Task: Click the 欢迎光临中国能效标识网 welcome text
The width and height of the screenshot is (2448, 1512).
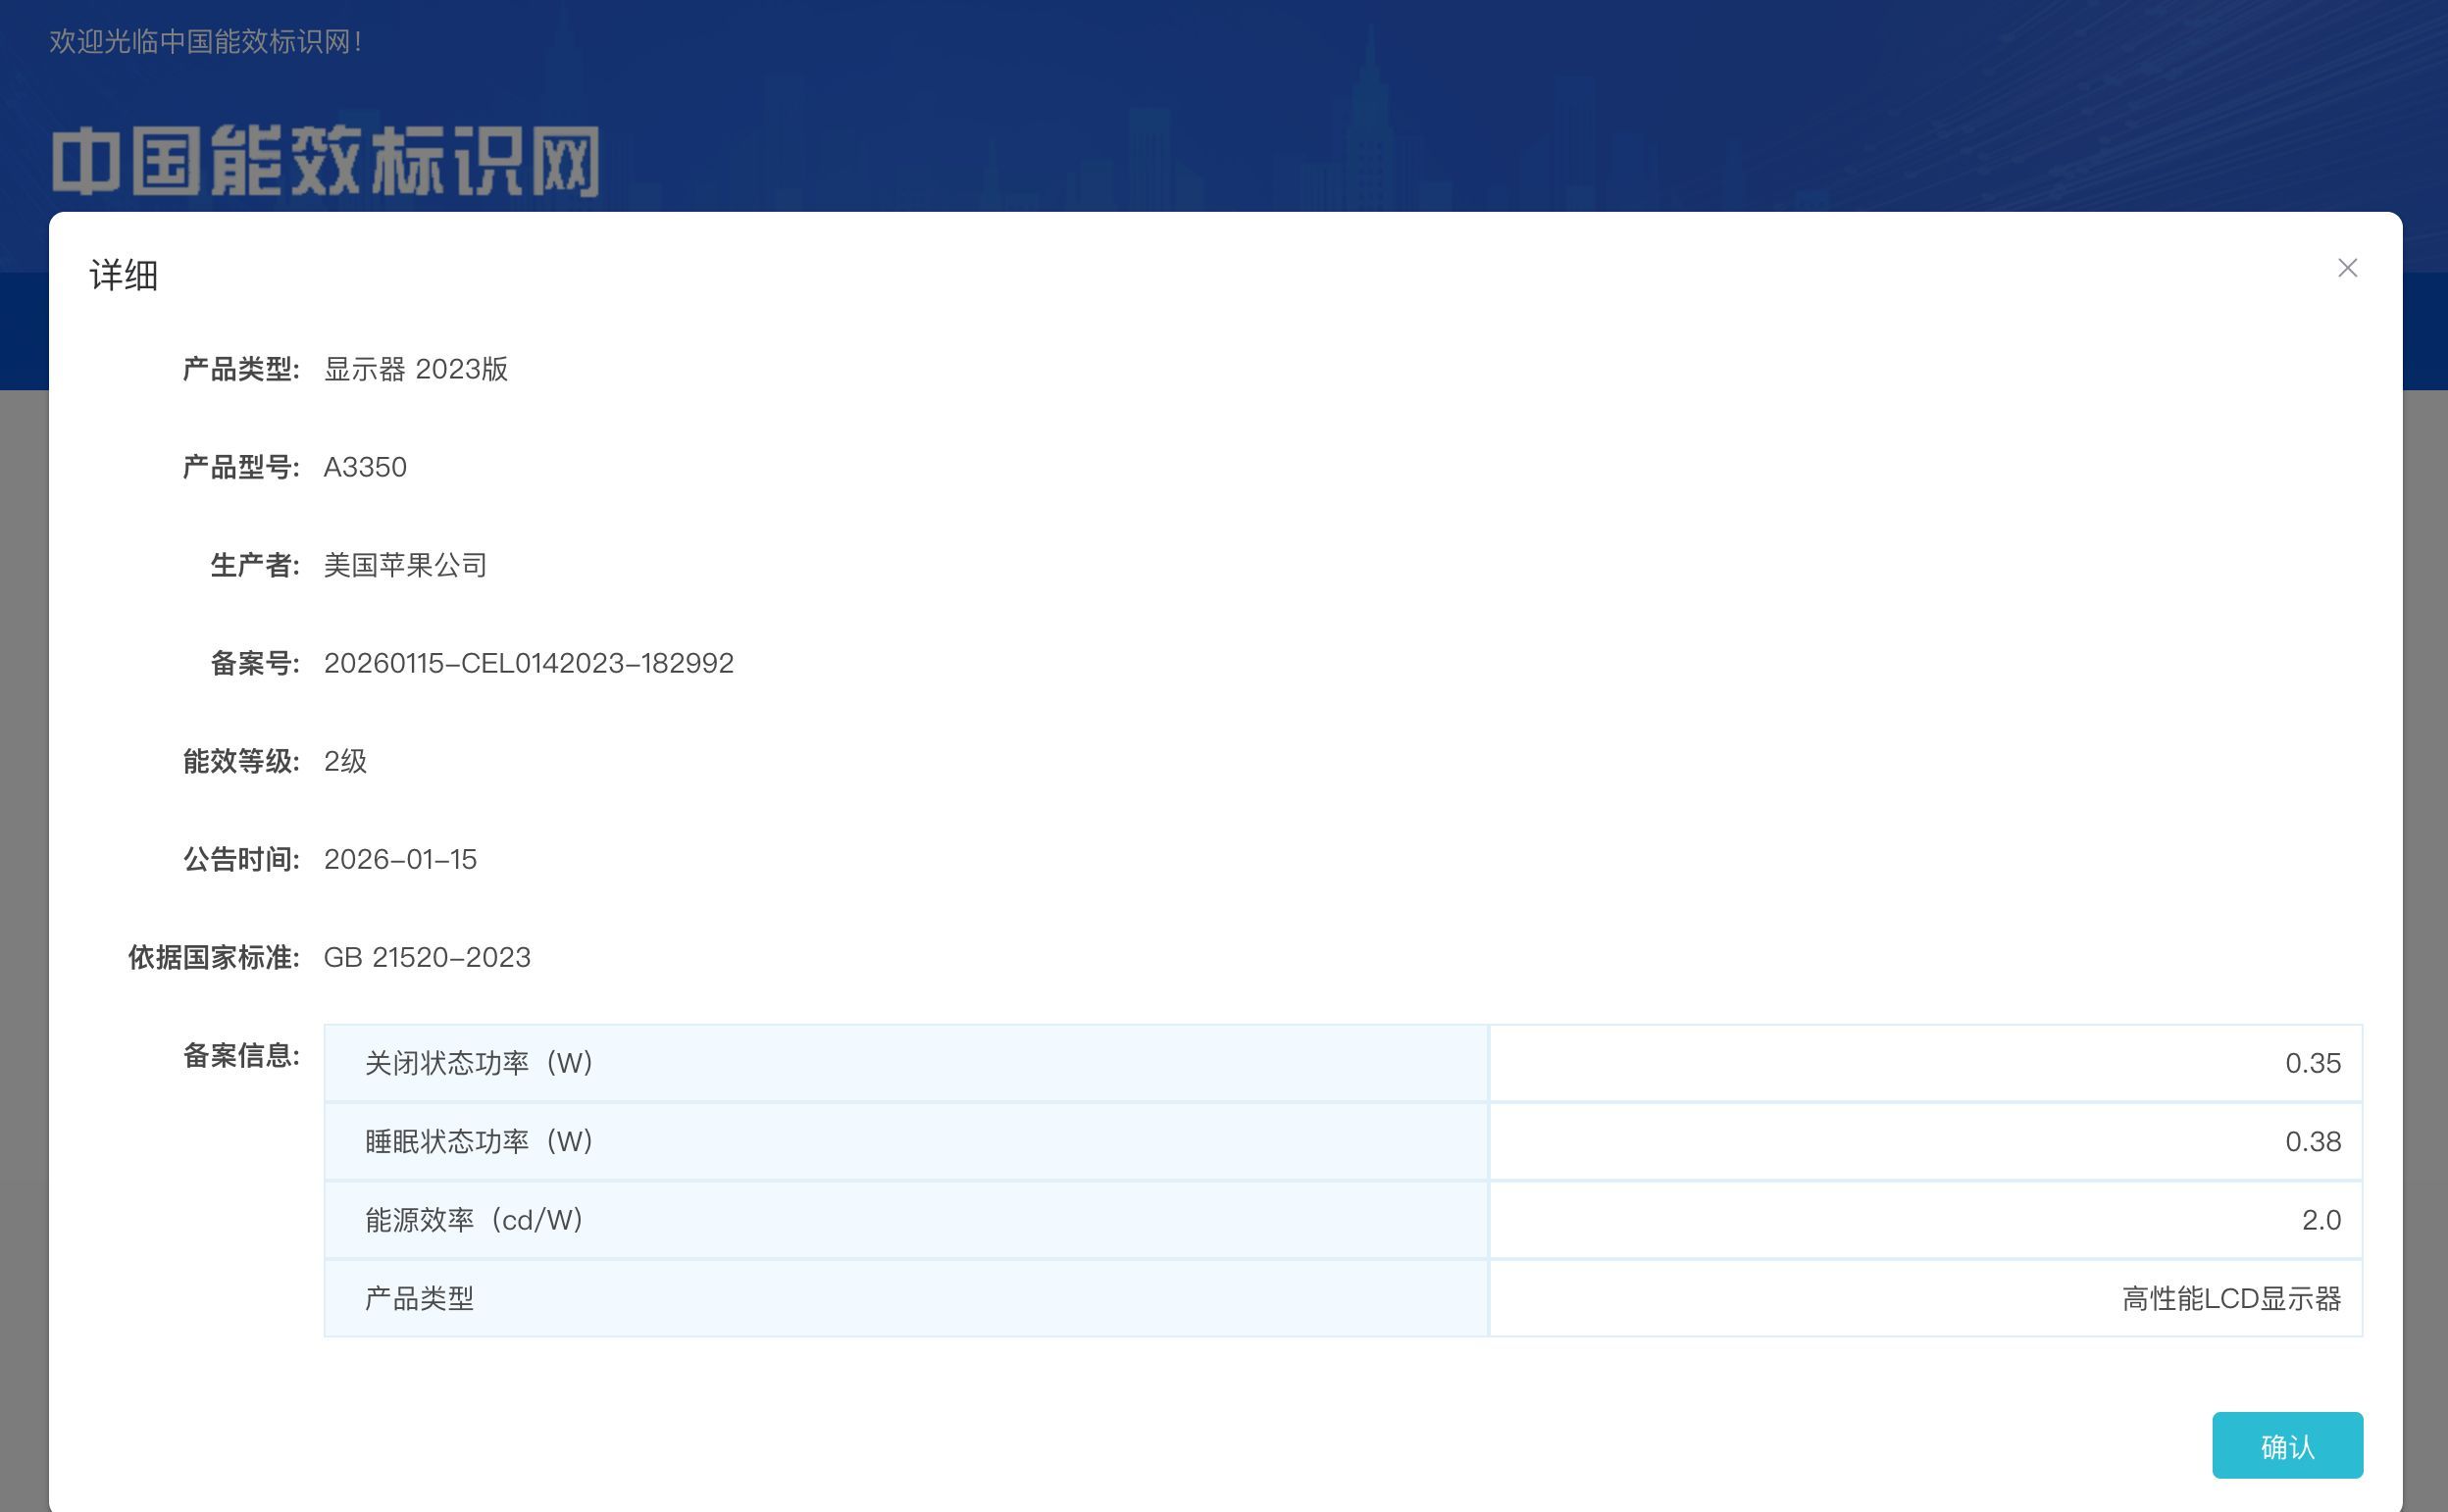Action: pos(205,42)
